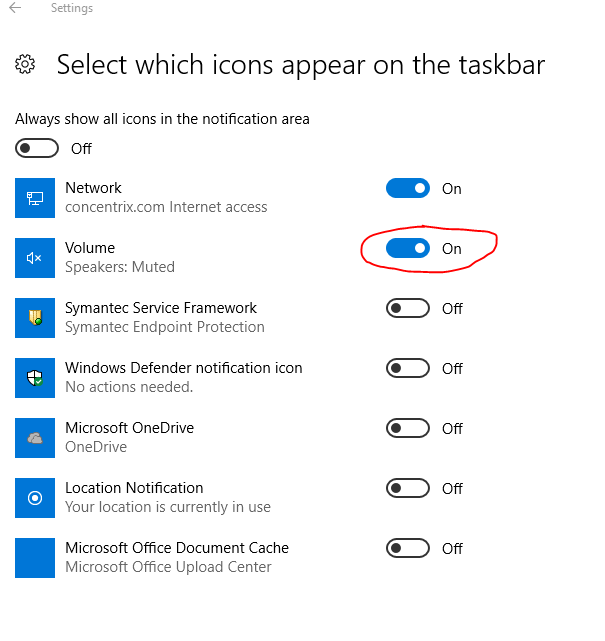This screenshot has width=605, height=641.
Task: Enable the Location Notification toggle
Action: tap(408, 488)
